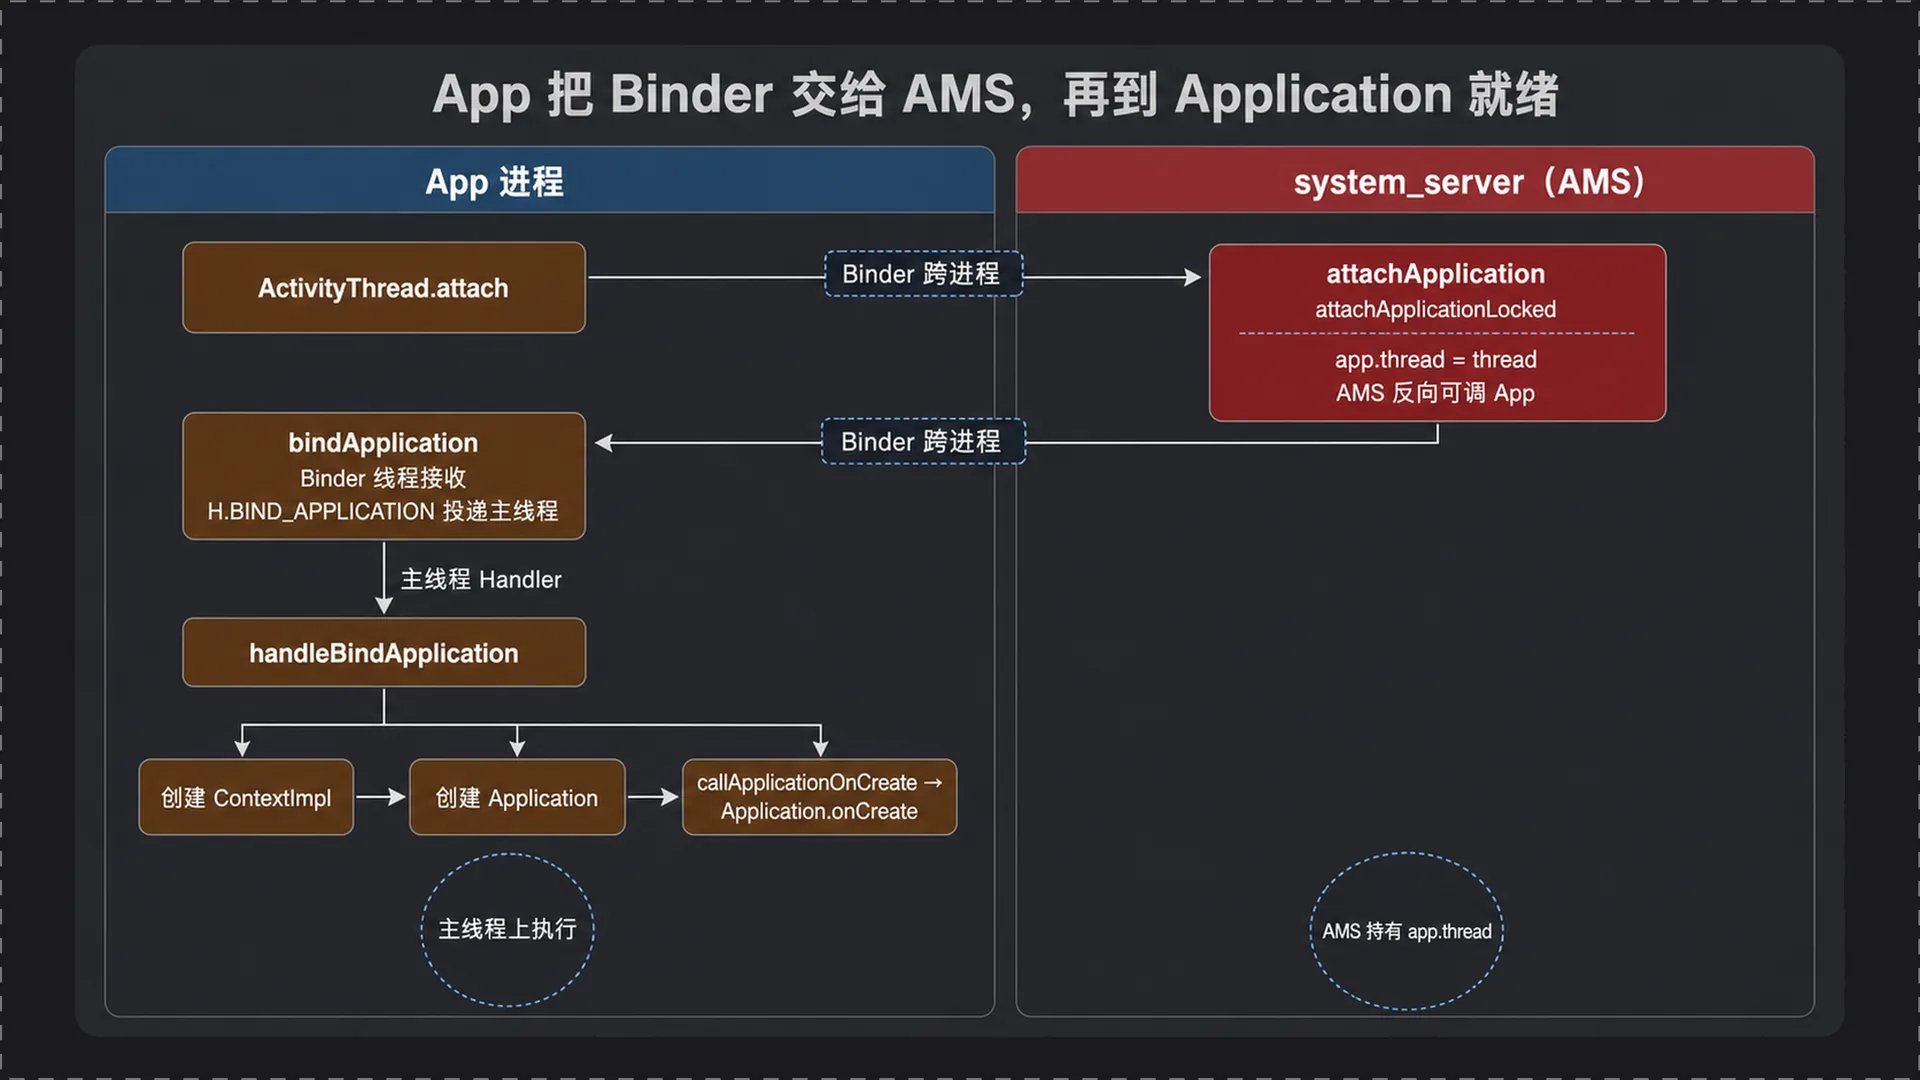Select the 'App 进程' header bar
Viewport: 1920px width, 1080px height.
[x=550, y=180]
